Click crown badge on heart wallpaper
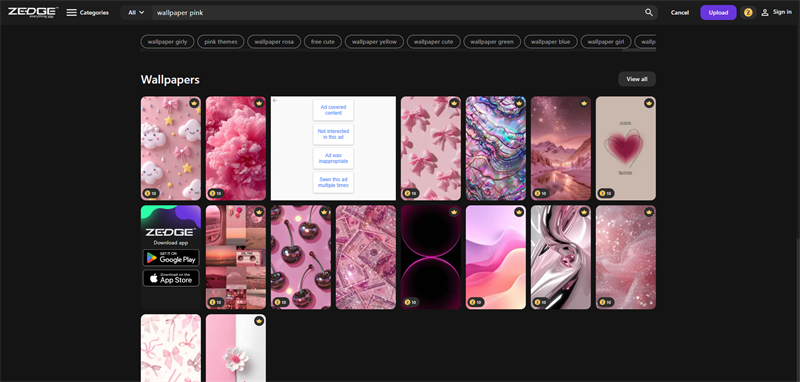The width and height of the screenshot is (800, 382). point(649,103)
